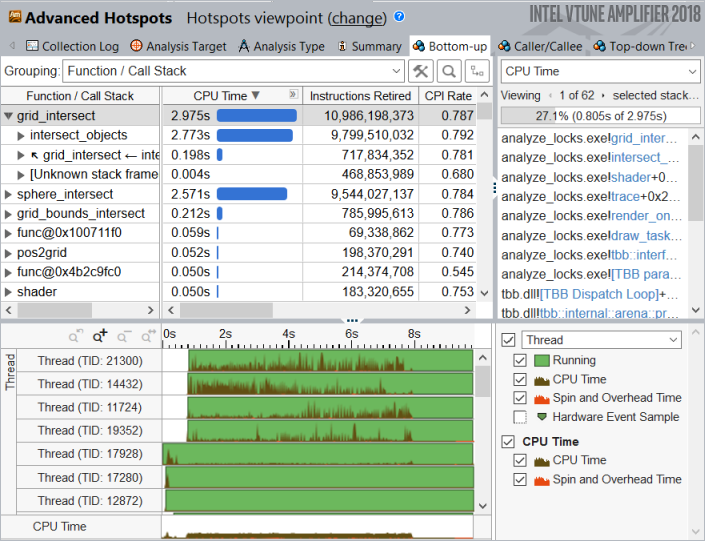
Task: Toggle the bold CPU Time group checkbox
Action: click(x=509, y=442)
